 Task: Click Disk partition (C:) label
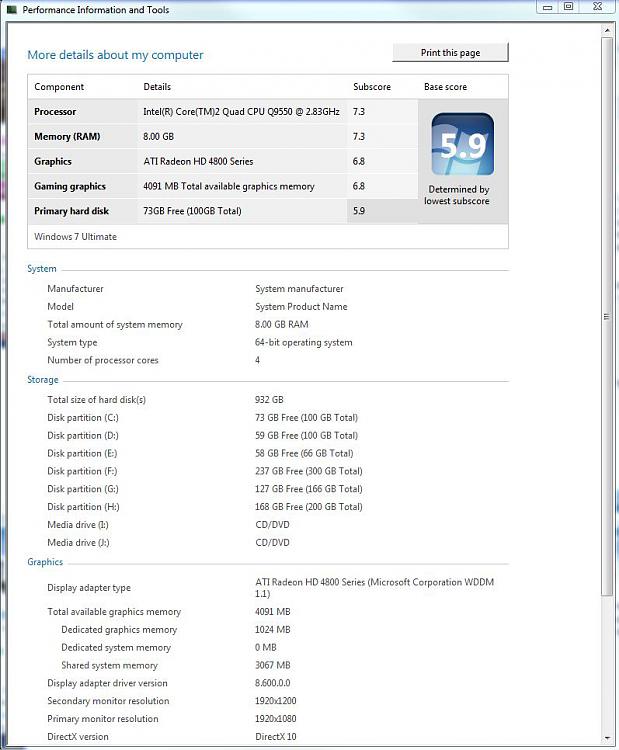(82, 418)
